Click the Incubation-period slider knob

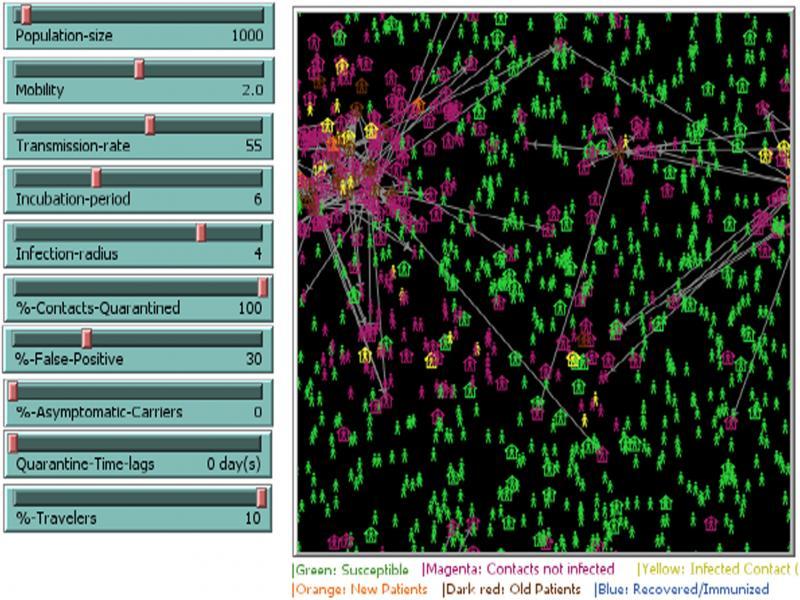[x=96, y=178]
